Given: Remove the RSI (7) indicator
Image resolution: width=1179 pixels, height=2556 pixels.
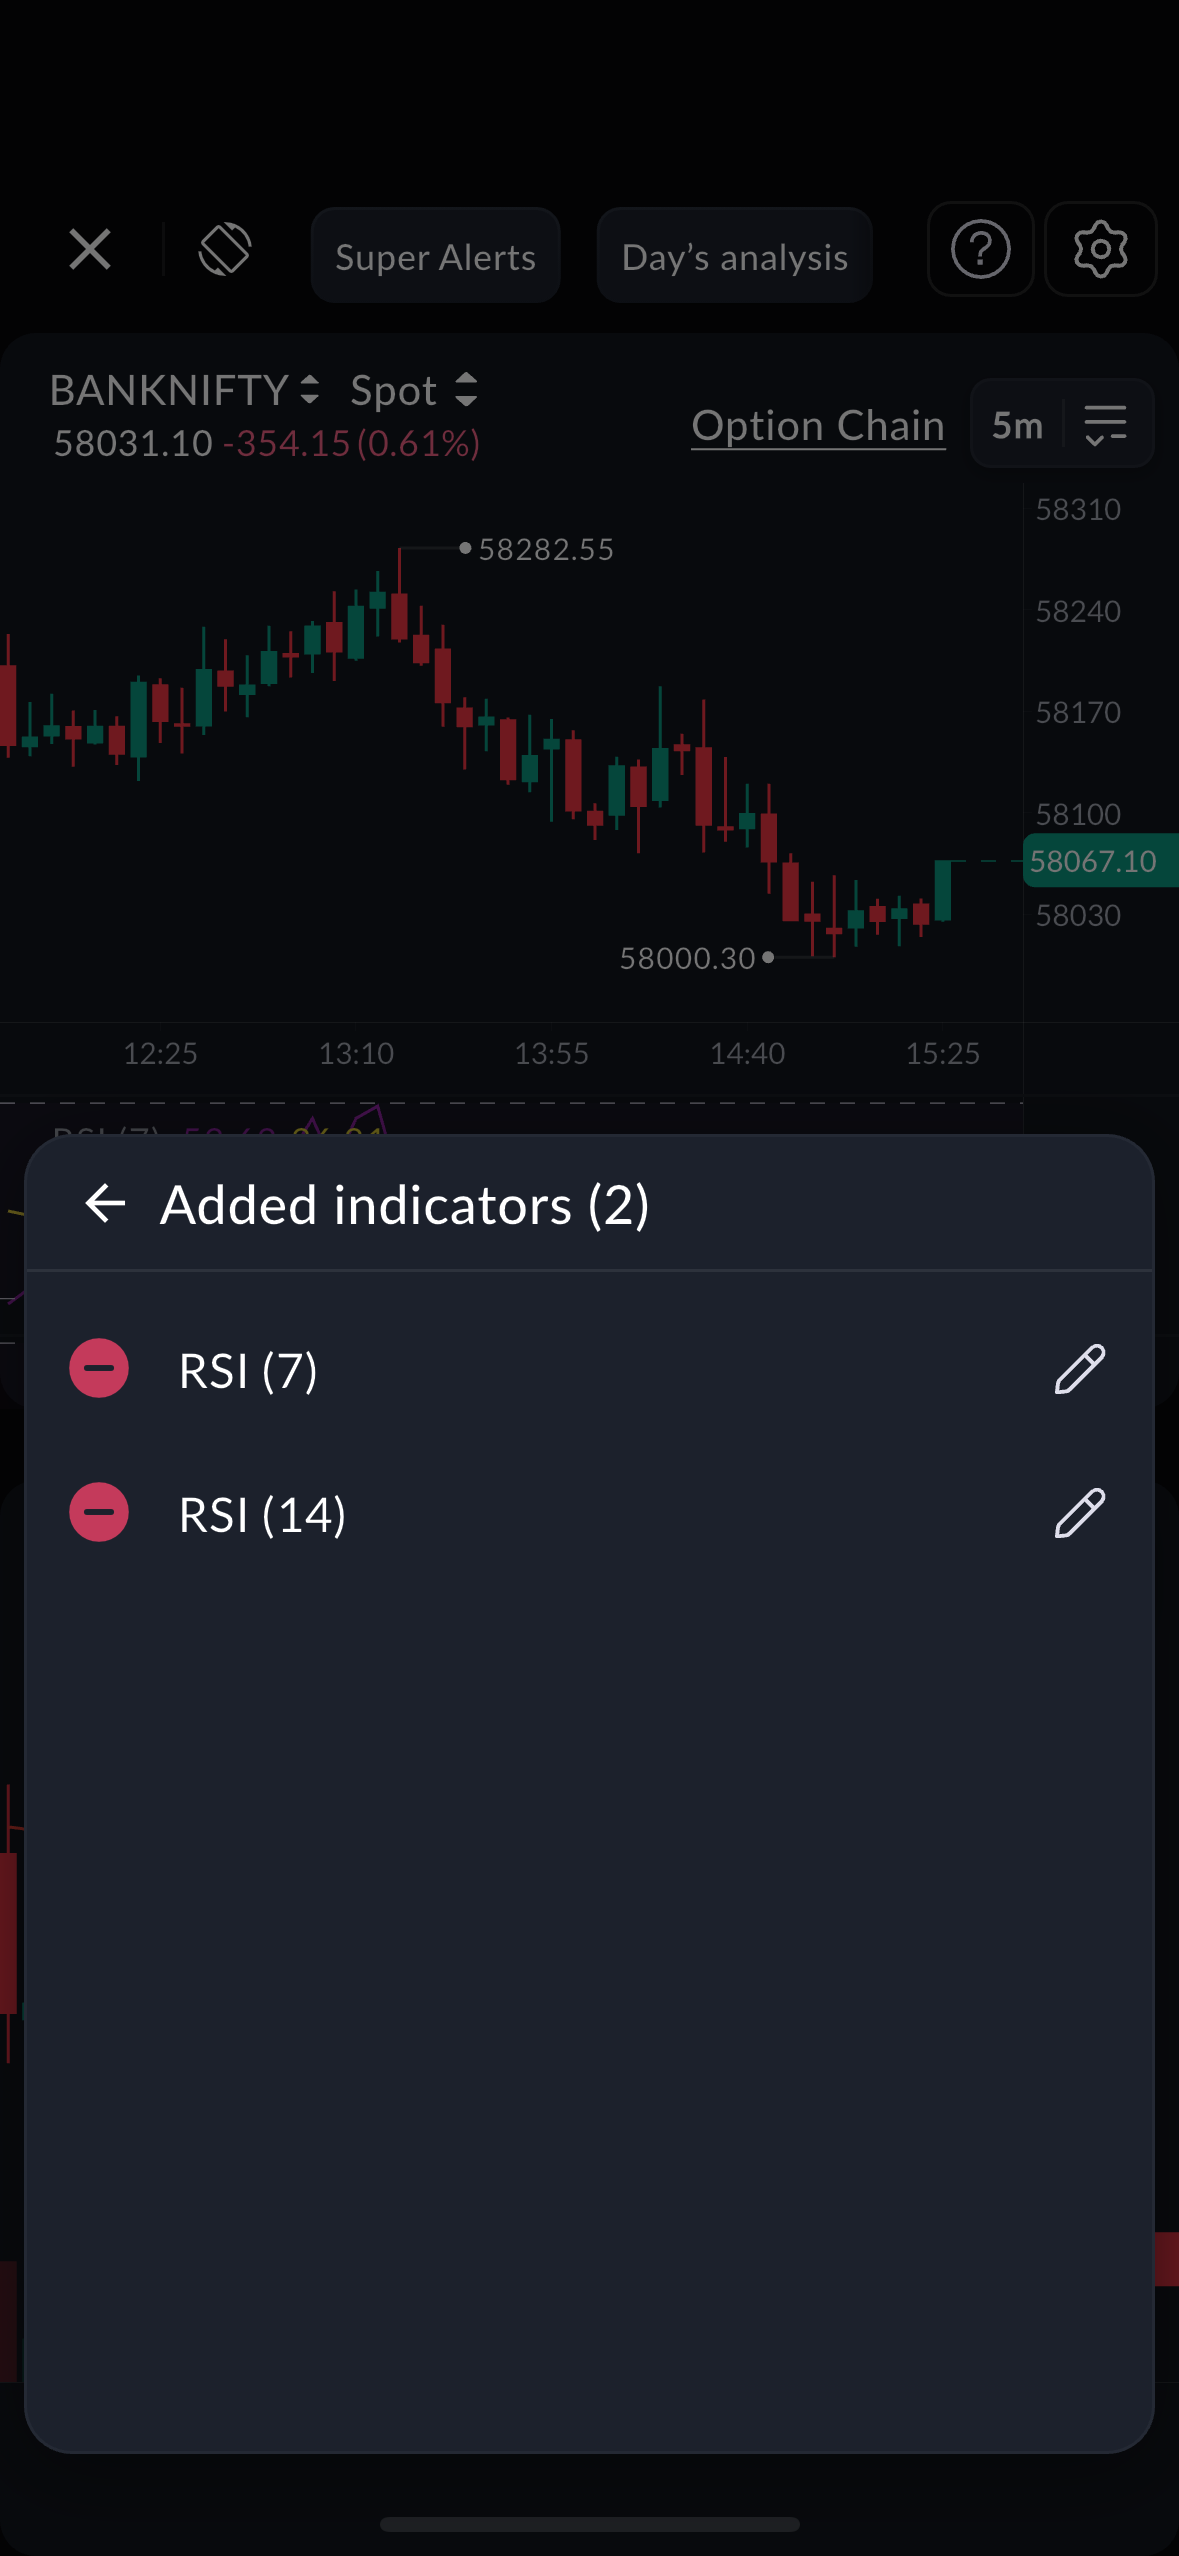Looking at the screenshot, I should point(99,1368).
